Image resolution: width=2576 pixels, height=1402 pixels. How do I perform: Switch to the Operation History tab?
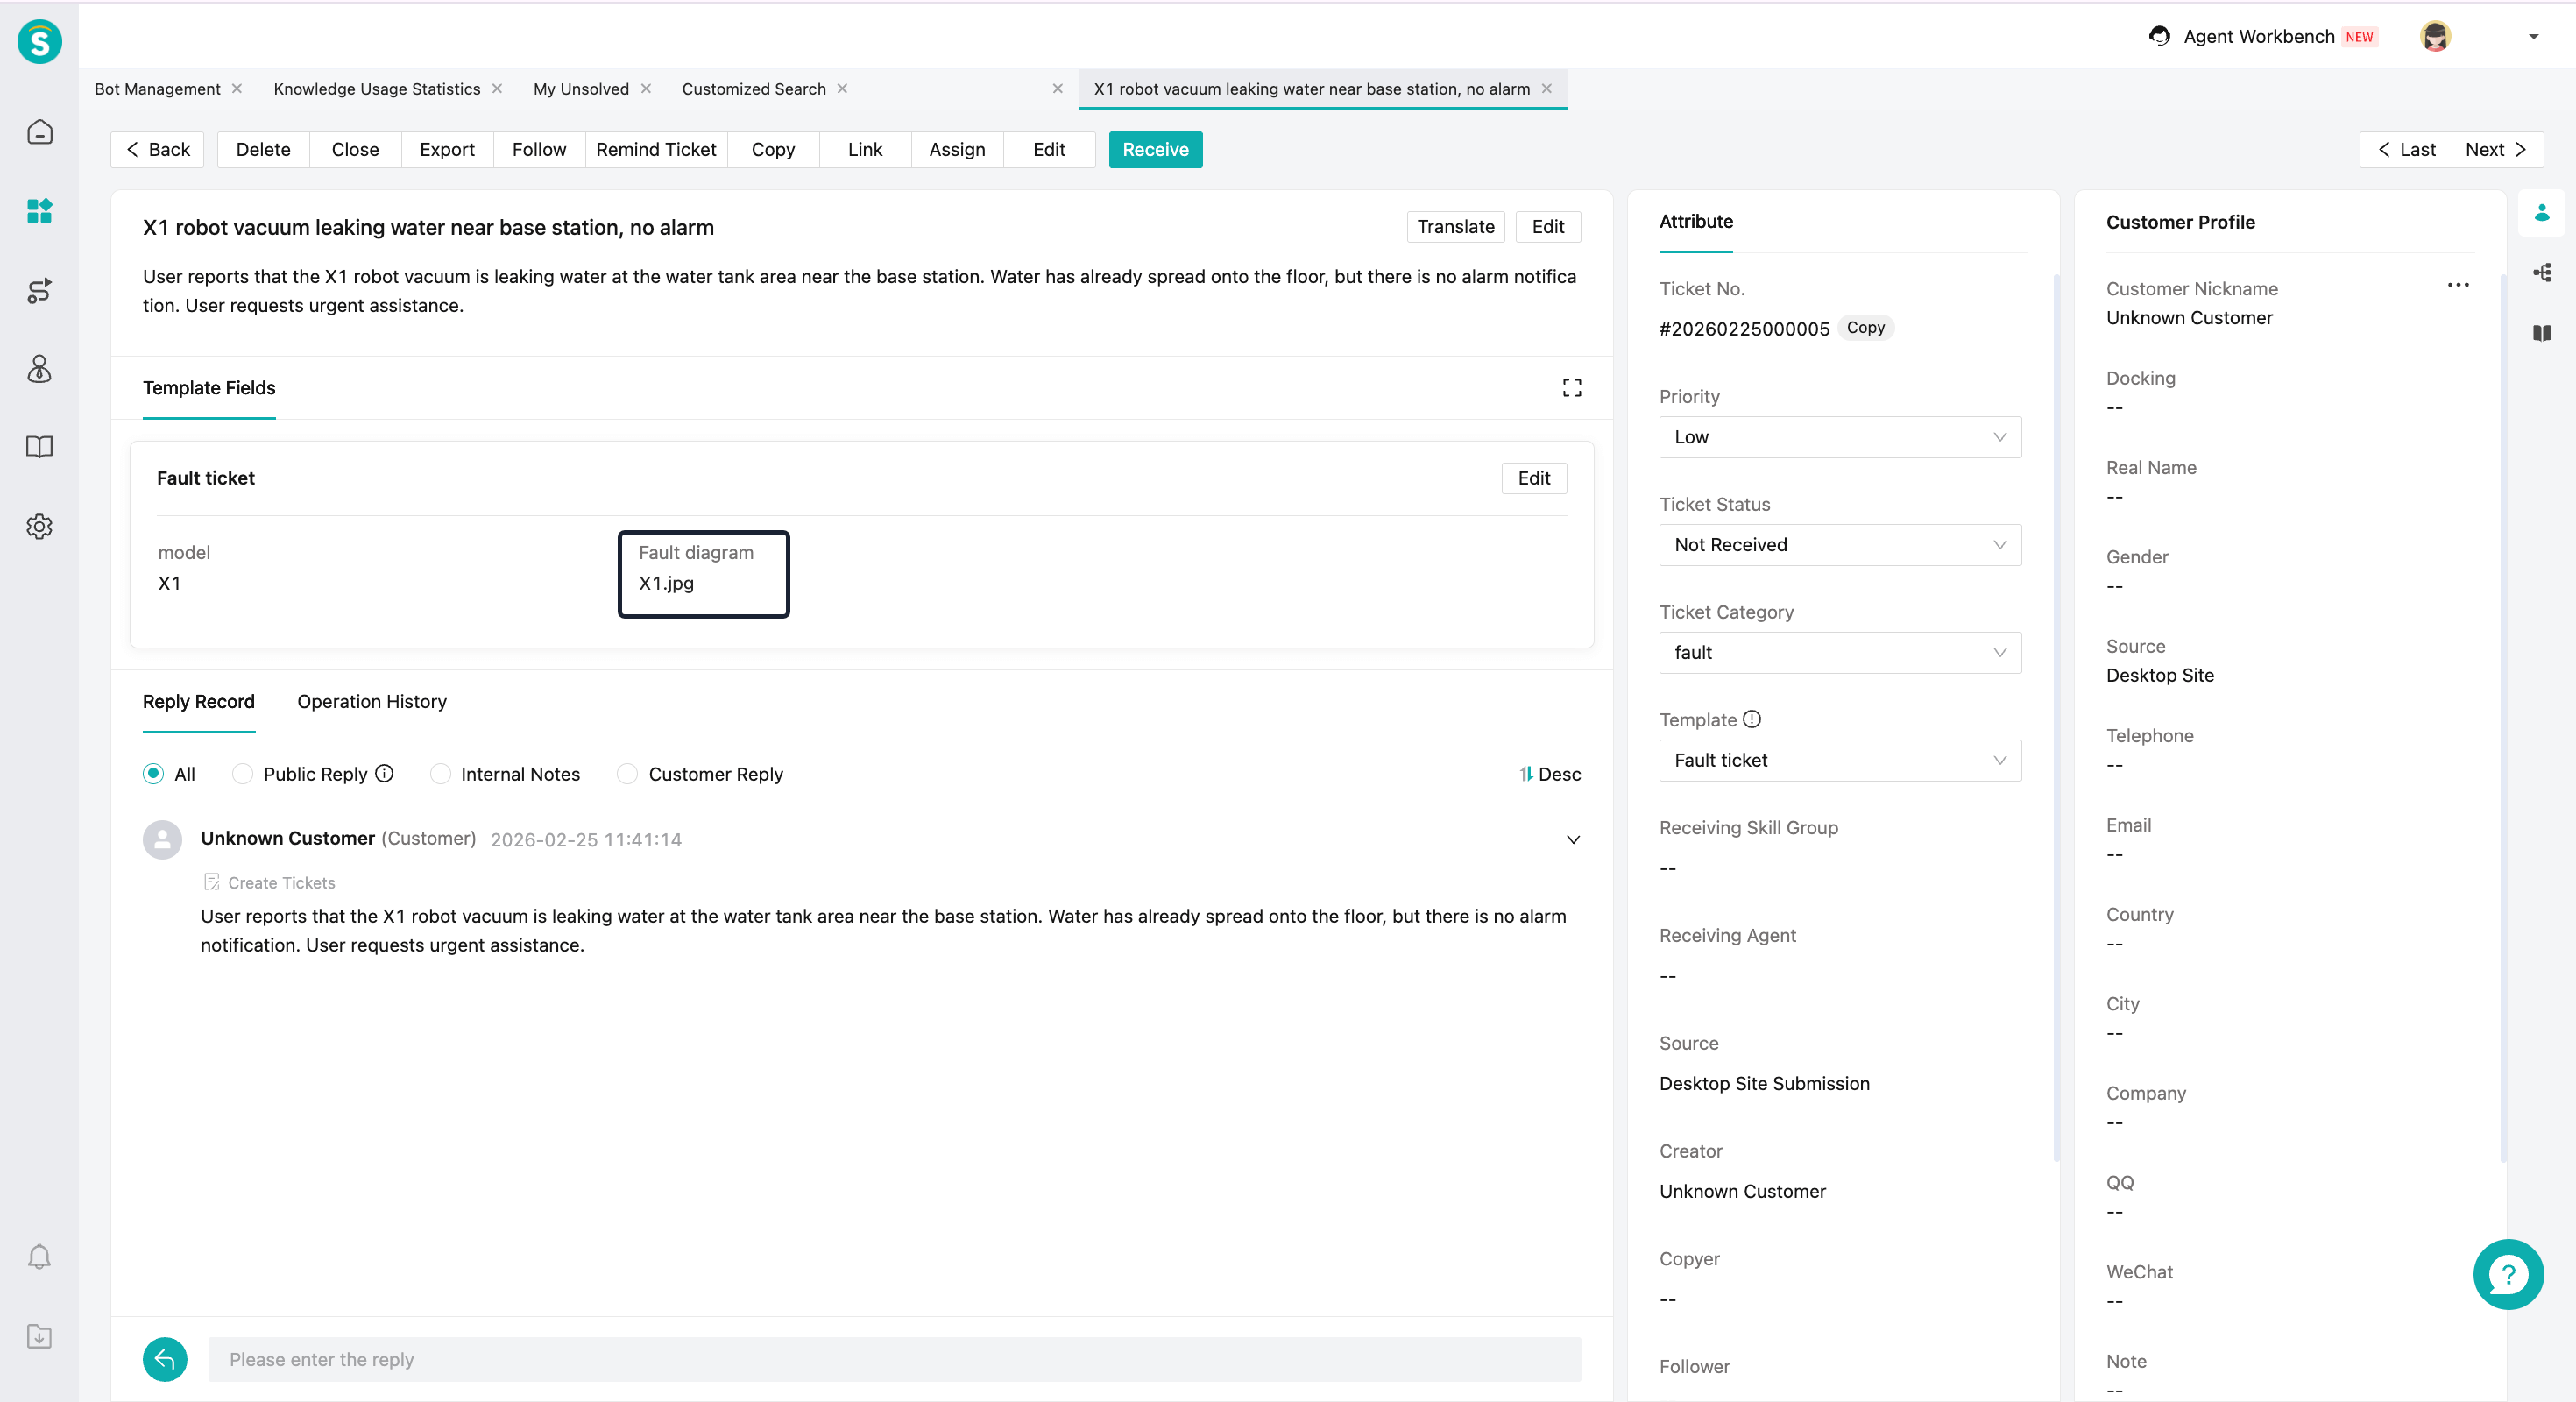coord(371,702)
